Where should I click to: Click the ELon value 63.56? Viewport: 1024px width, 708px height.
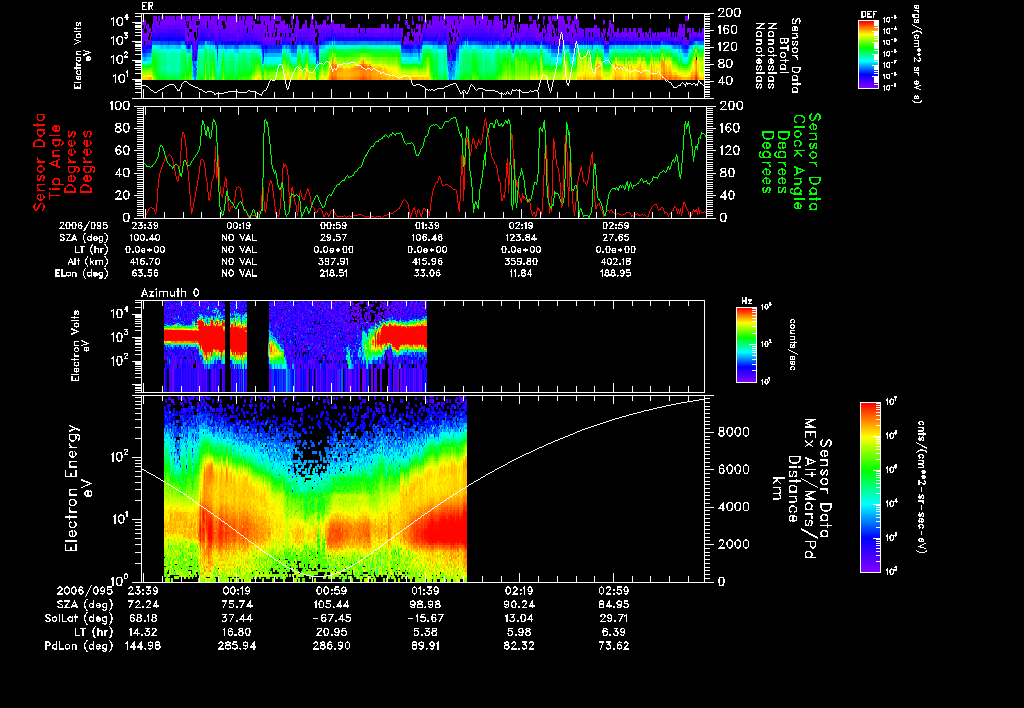coord(145,274)
